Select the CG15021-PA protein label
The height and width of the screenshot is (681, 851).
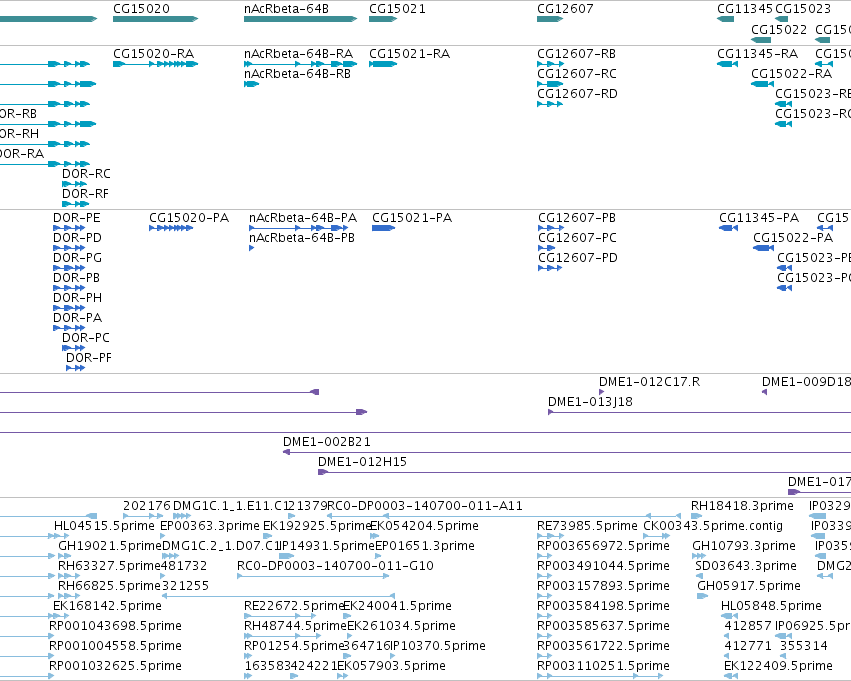tap(411, 218)
